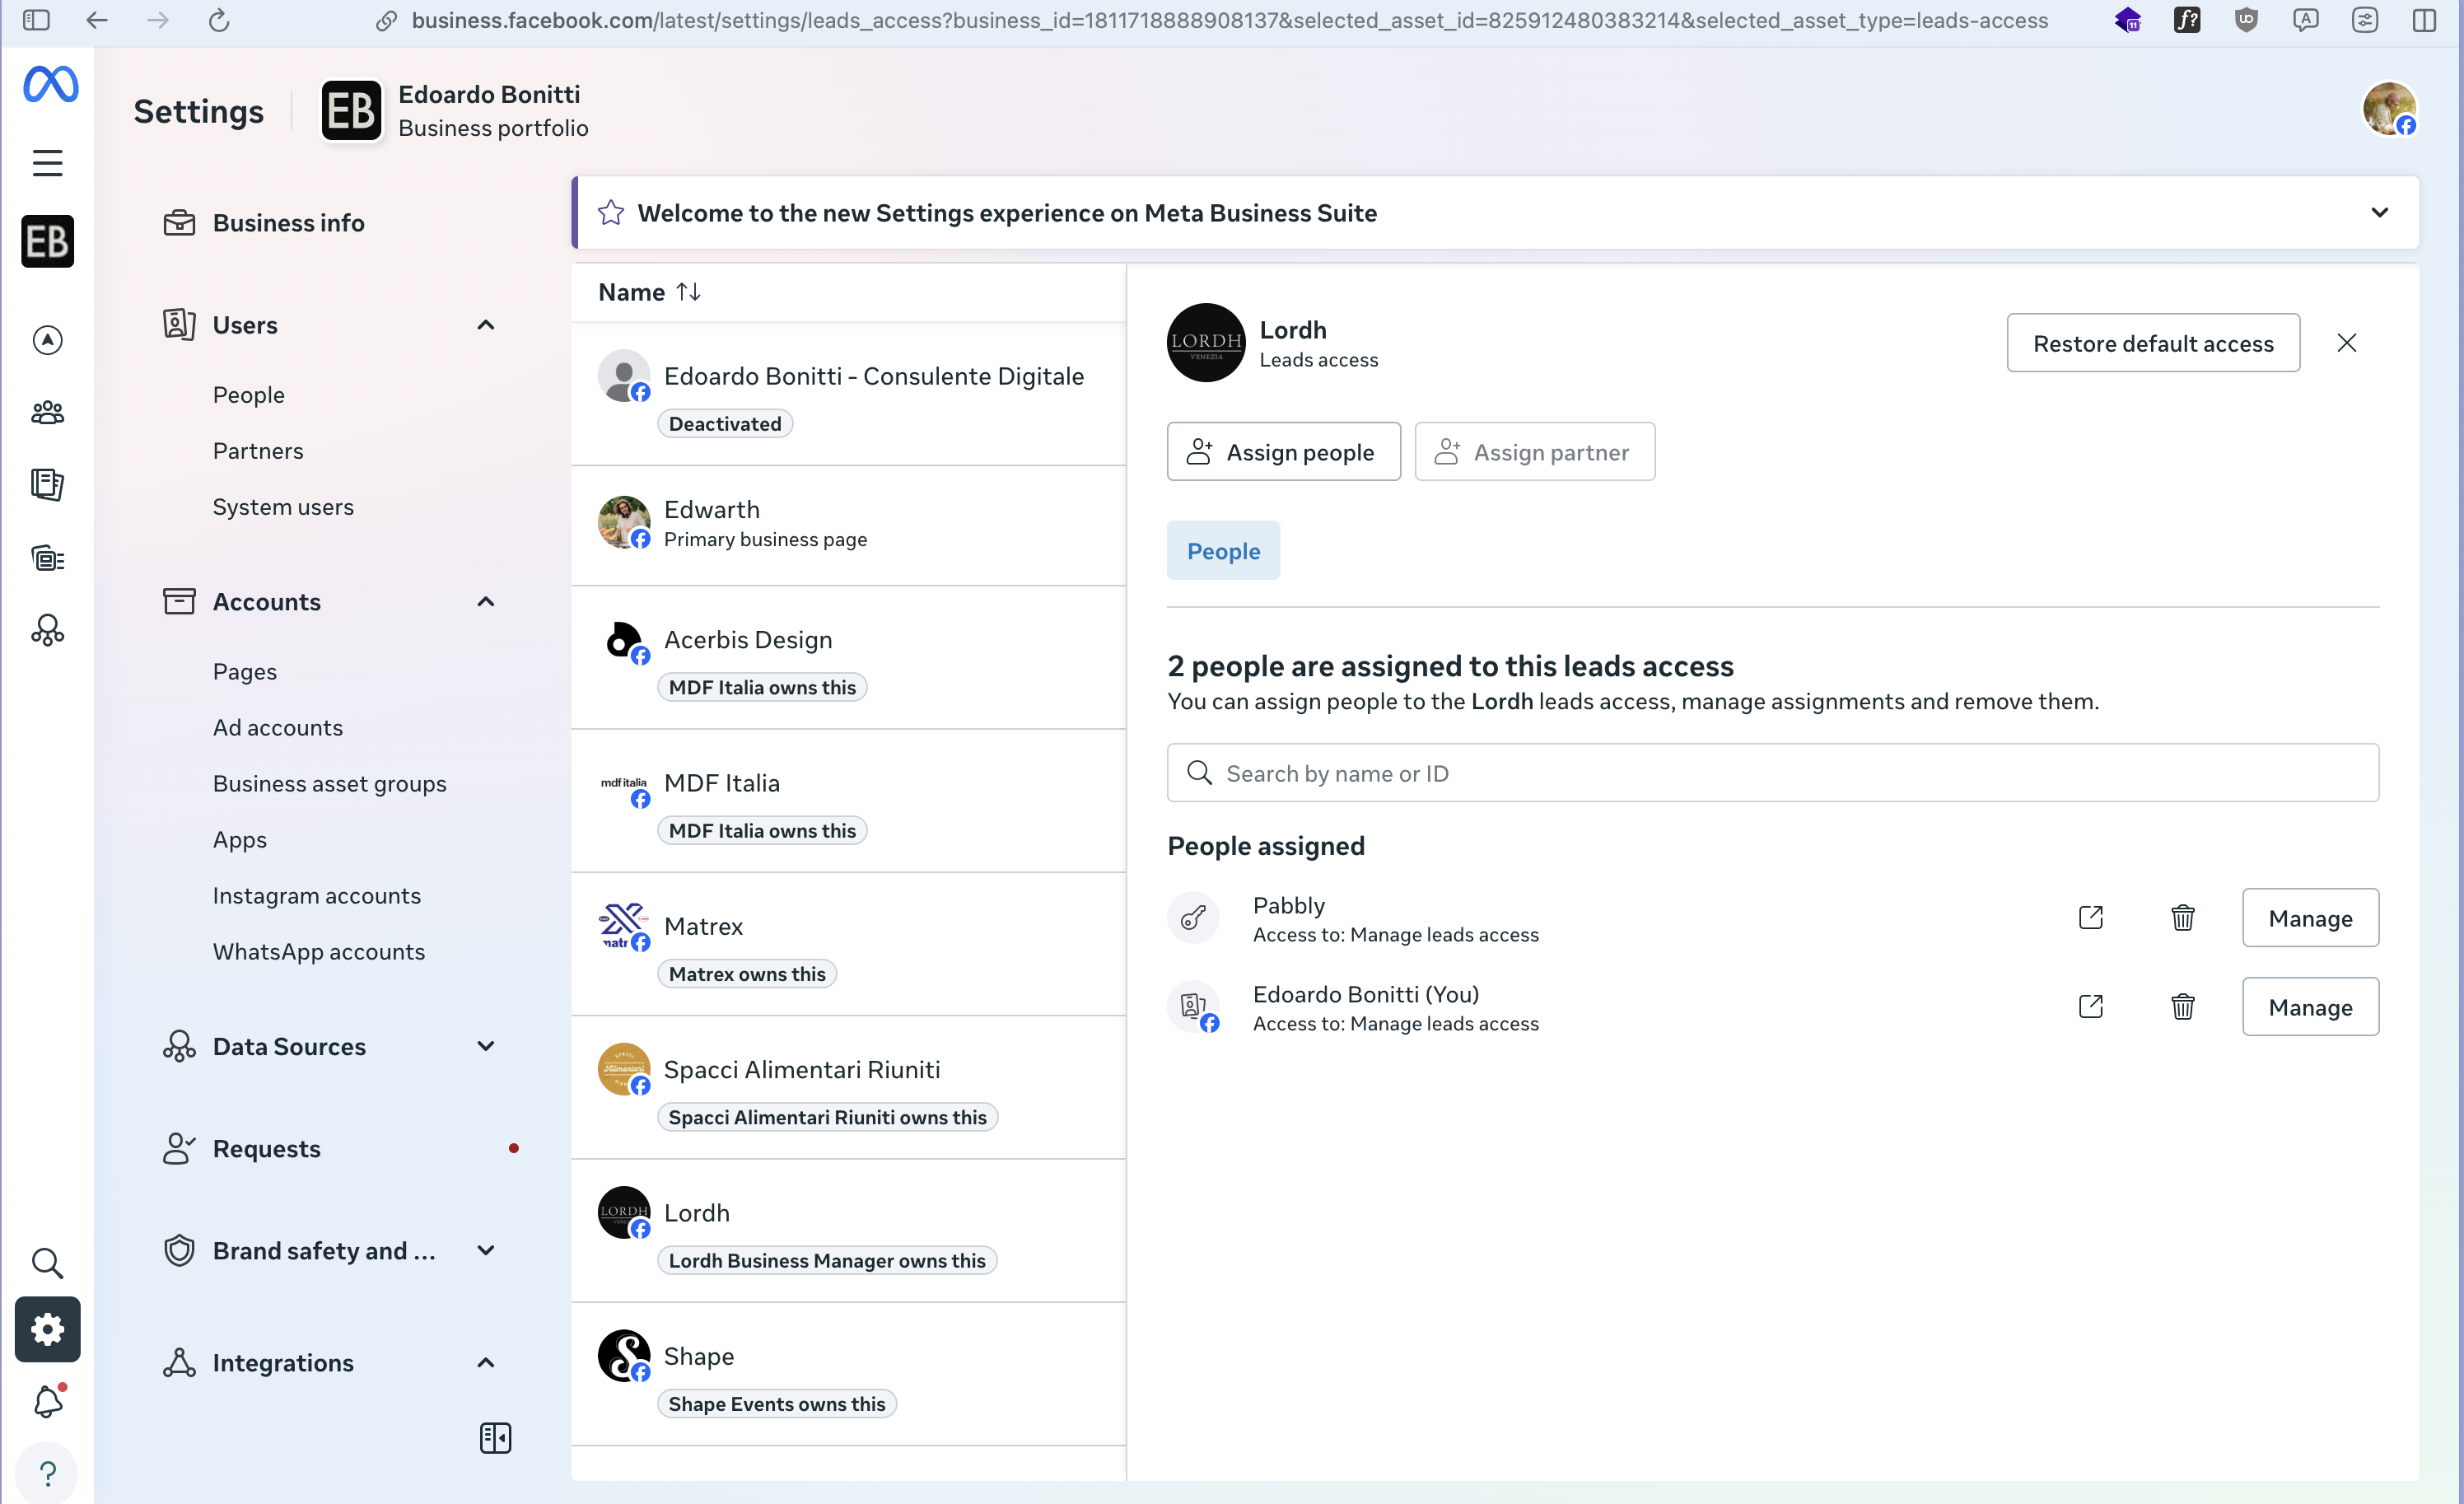Click the Assign people button
Image resolution: width=2464 pixels, height=1504 pixels.
(1283, 452)
